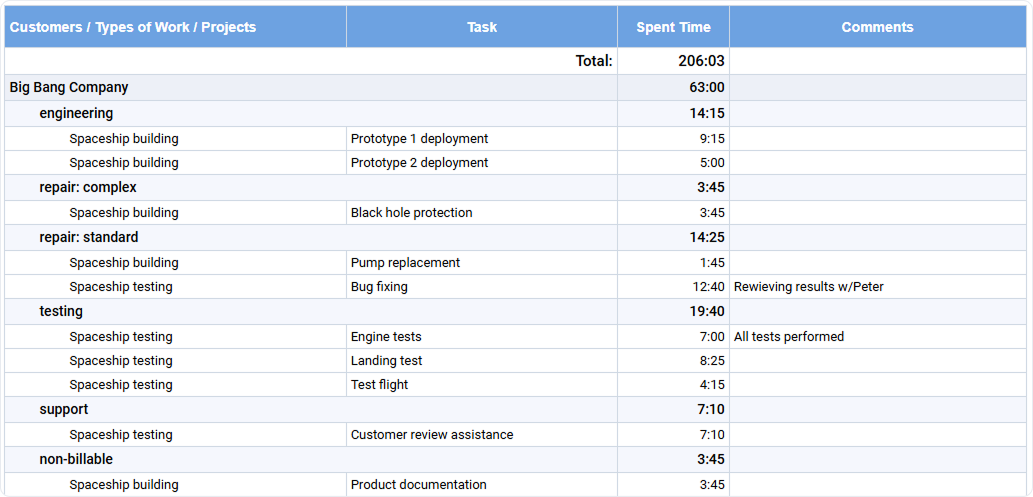
Task: Click the 5:00 spent time value
Action: tap(712, 163)
